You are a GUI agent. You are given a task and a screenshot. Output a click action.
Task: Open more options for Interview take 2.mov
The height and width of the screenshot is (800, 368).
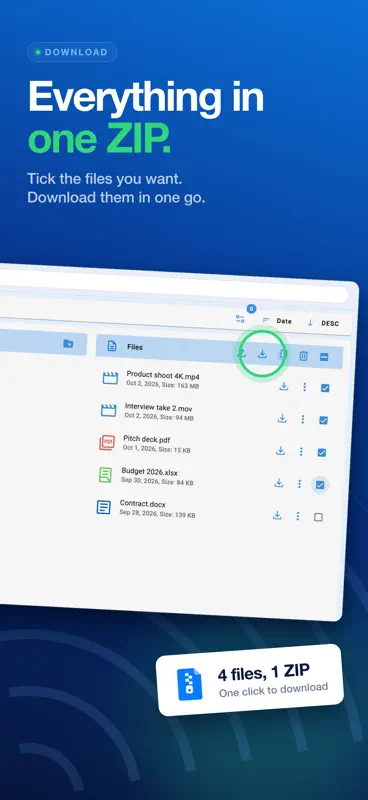(303, 419)
